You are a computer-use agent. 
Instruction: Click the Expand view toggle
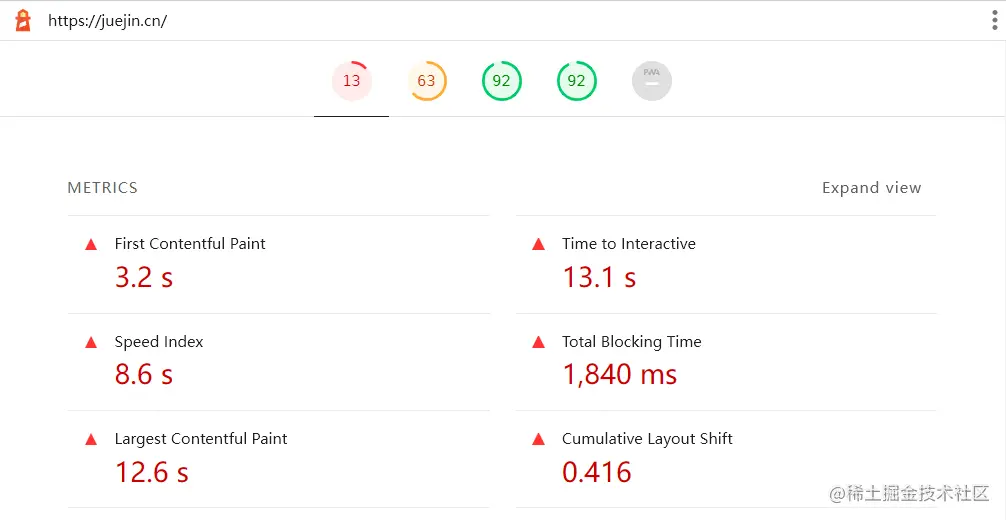[871, 188]
